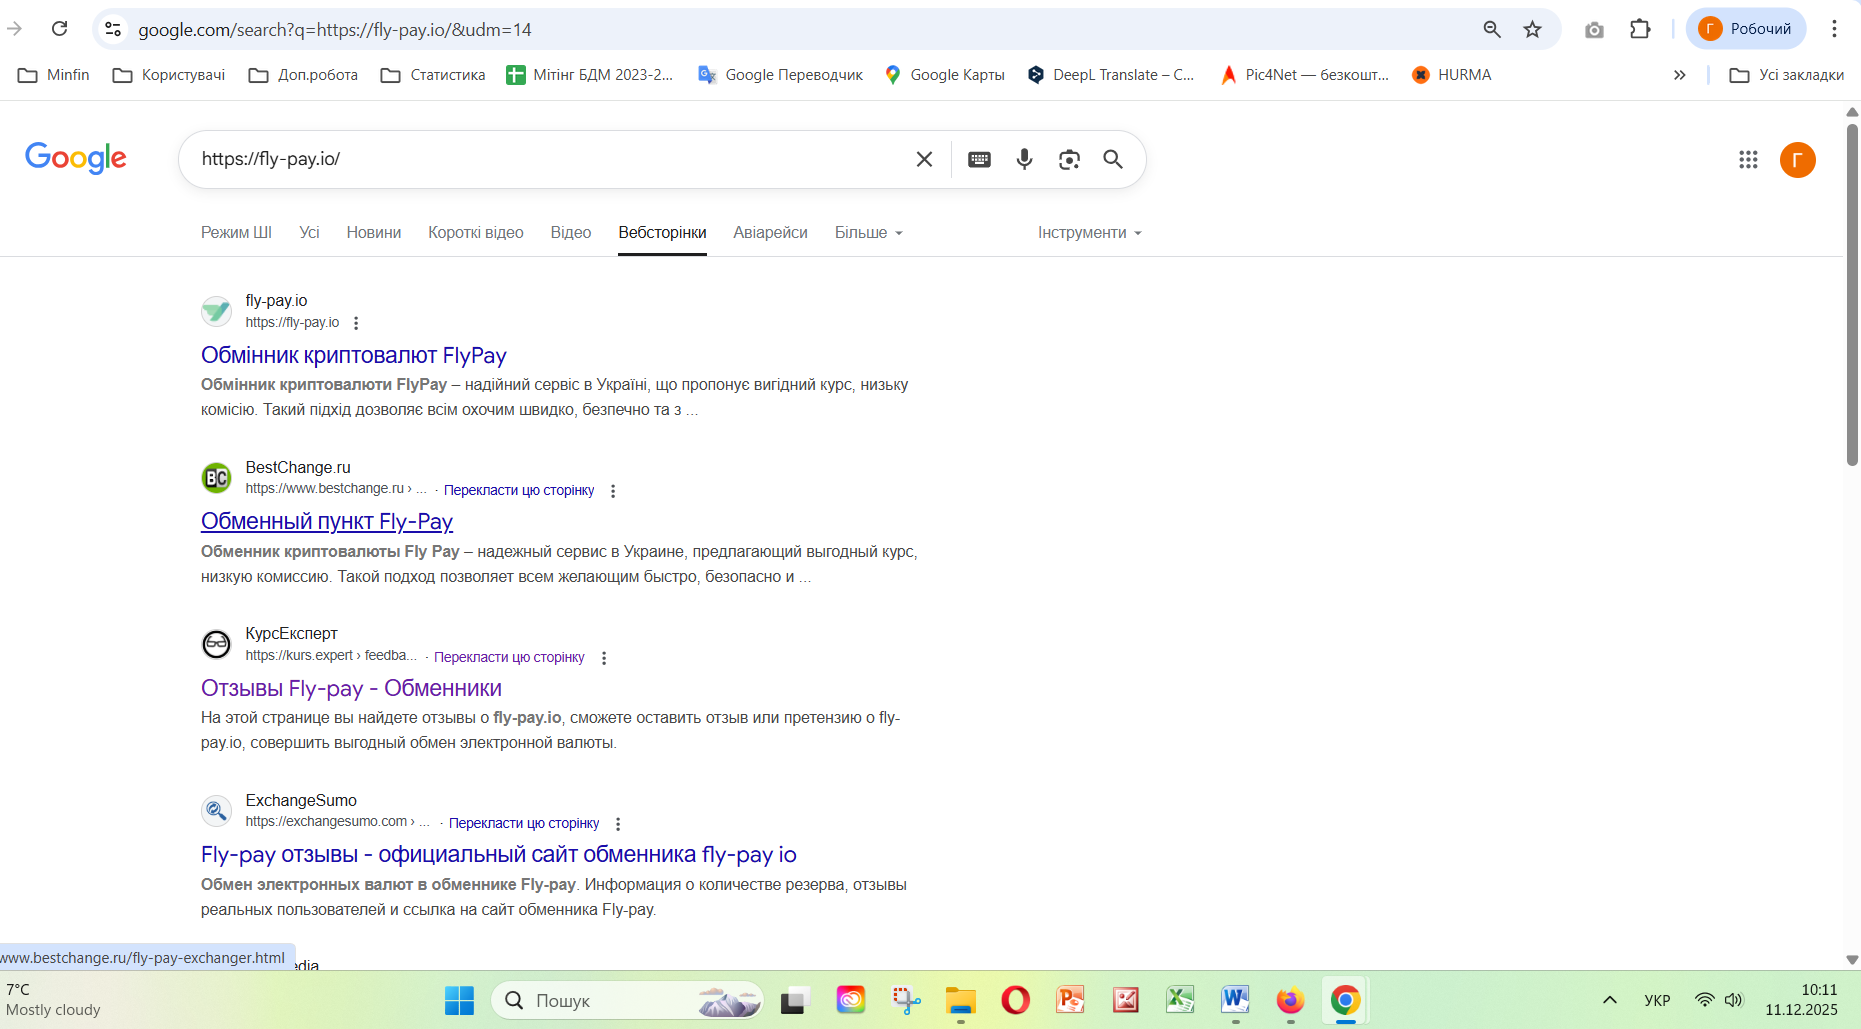Open Firefox from the taskbar
The width and height of the screenshot is (1861, 1029).
coord(1290,1000)
